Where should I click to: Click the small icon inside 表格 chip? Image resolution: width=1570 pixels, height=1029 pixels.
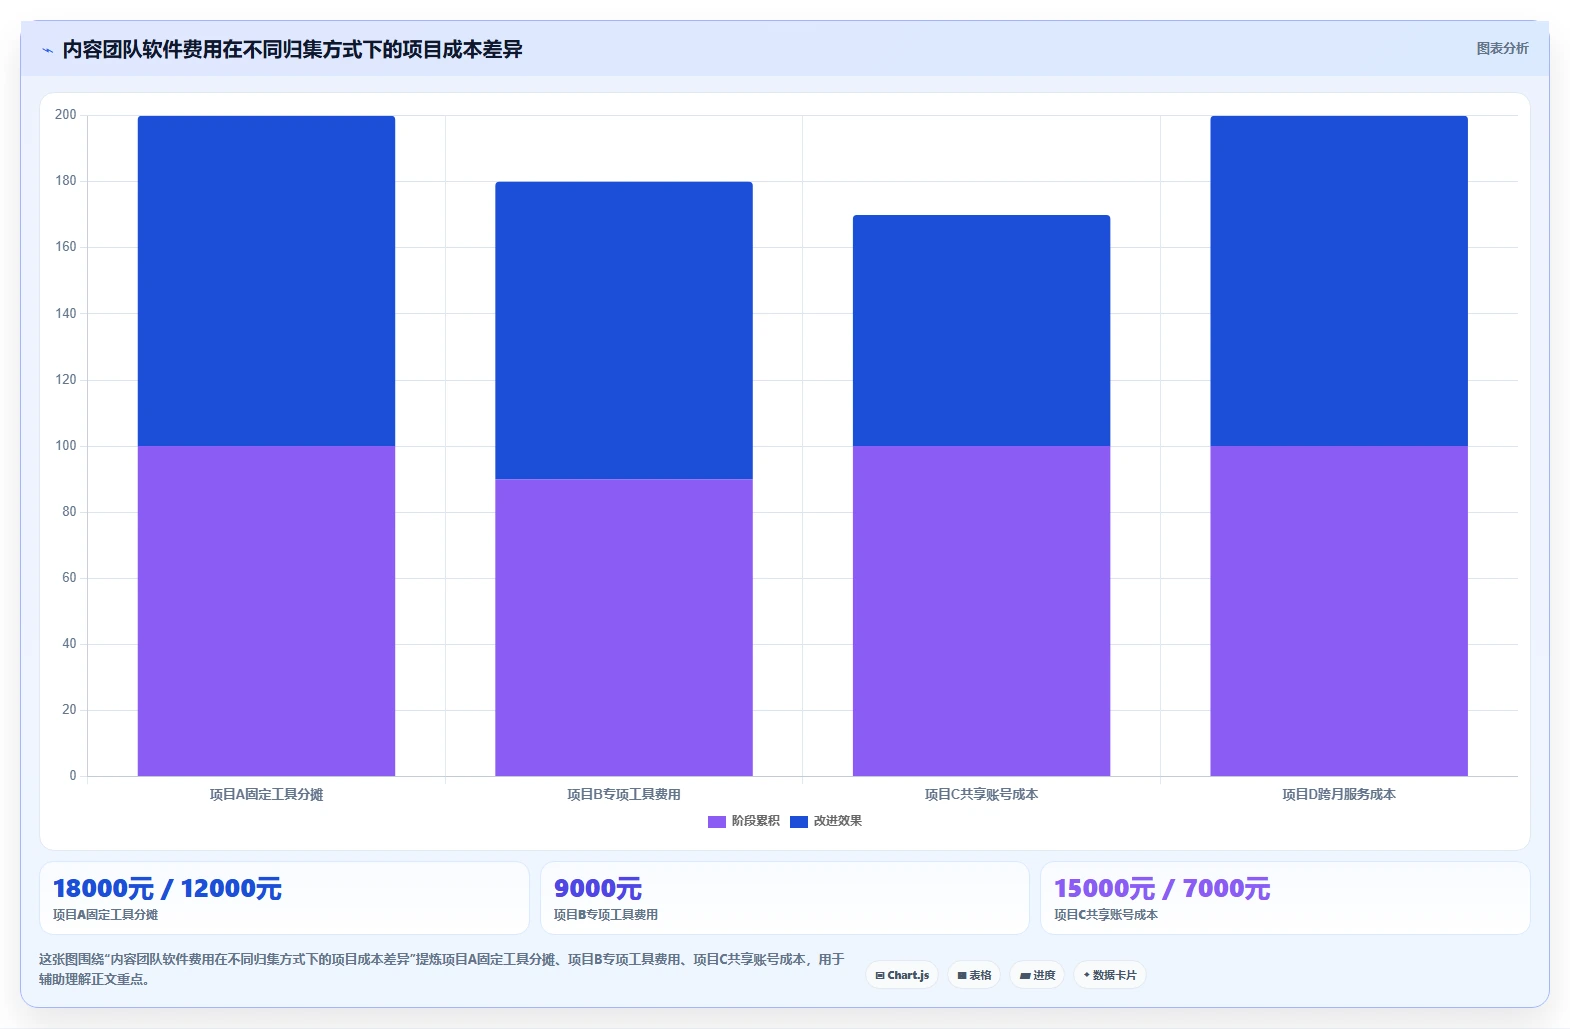(x=962, y=975)
